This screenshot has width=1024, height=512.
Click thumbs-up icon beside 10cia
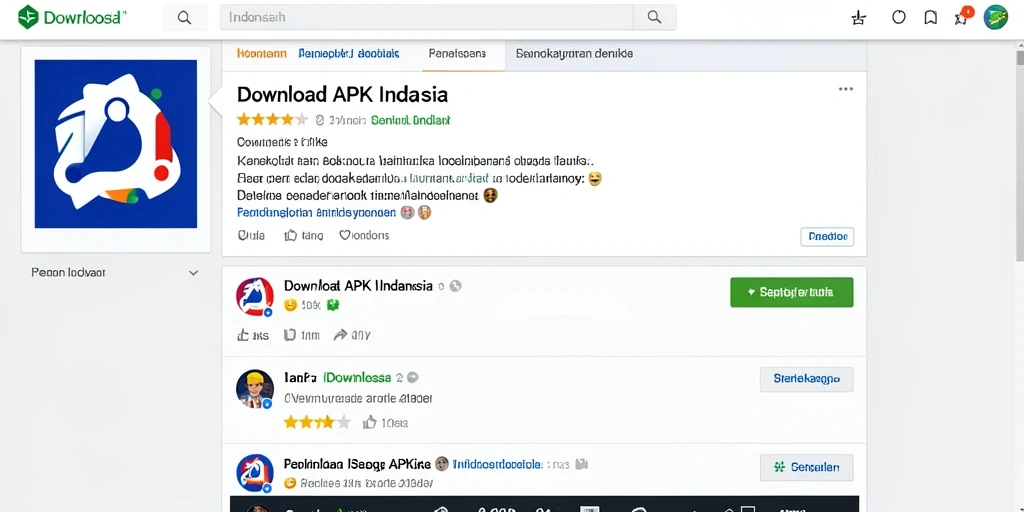370,423
